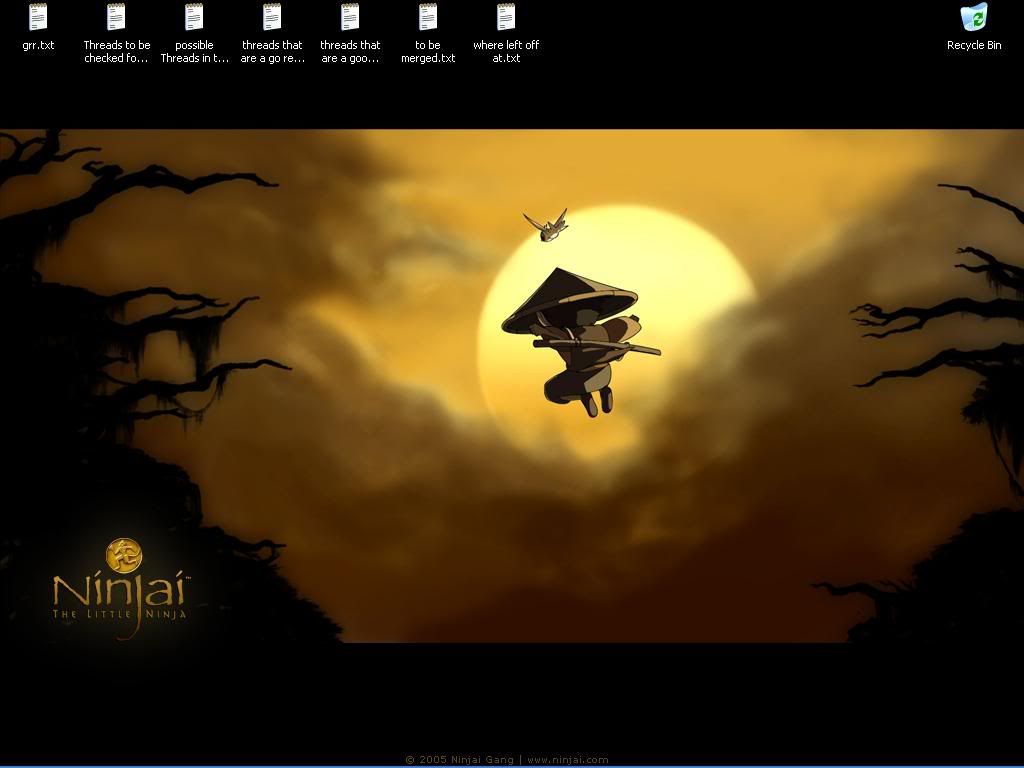The width and height of the screenshot is (1024, 768).
Task: Select the 'to be merged.txt' file icon
Action: click(428, 18)
